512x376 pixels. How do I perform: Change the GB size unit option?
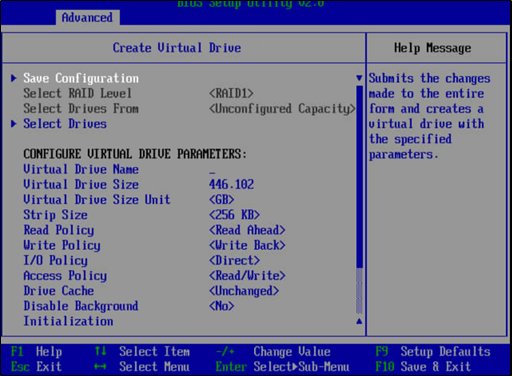coord(222,200)
